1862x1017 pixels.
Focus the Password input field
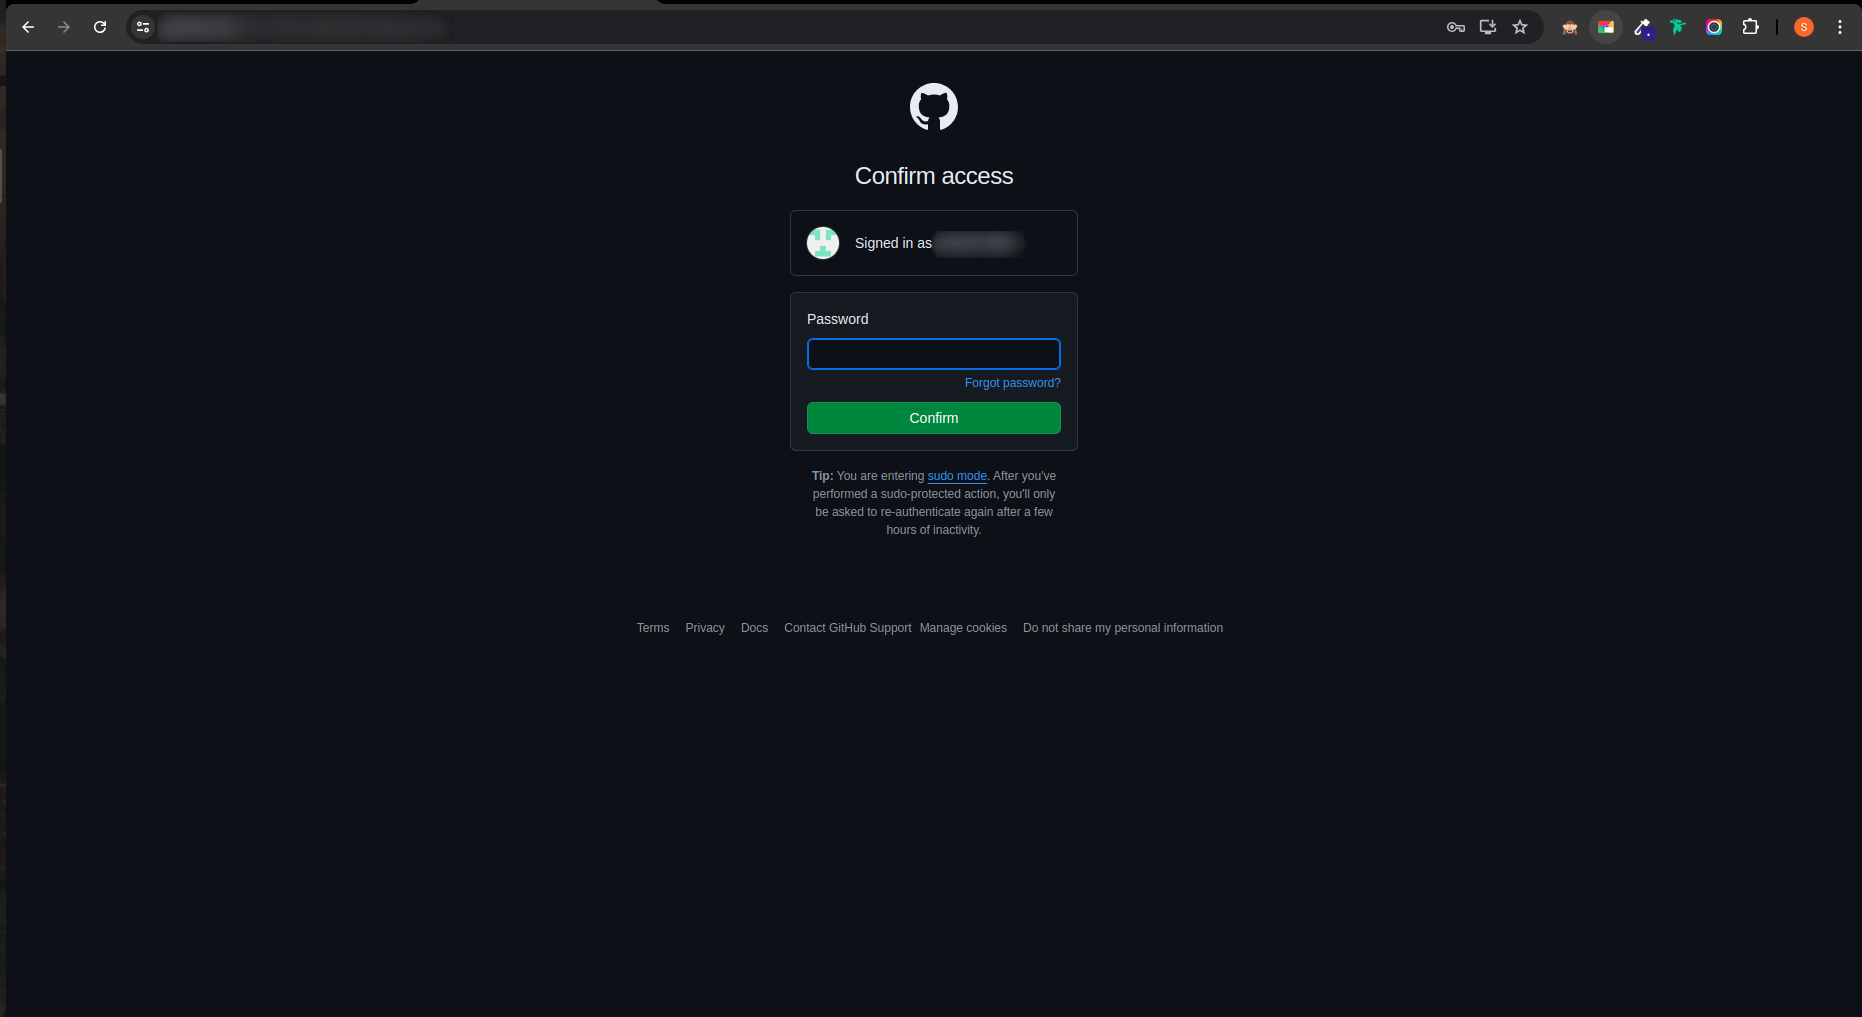tap(934, 354)
